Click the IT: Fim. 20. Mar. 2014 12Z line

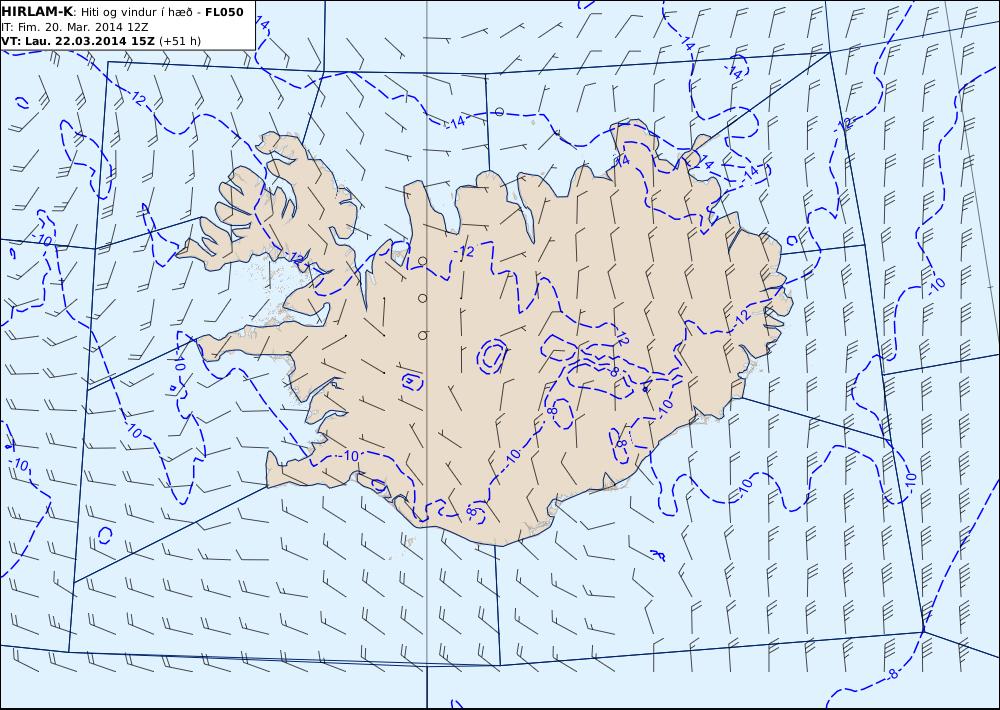pos(75,27)
